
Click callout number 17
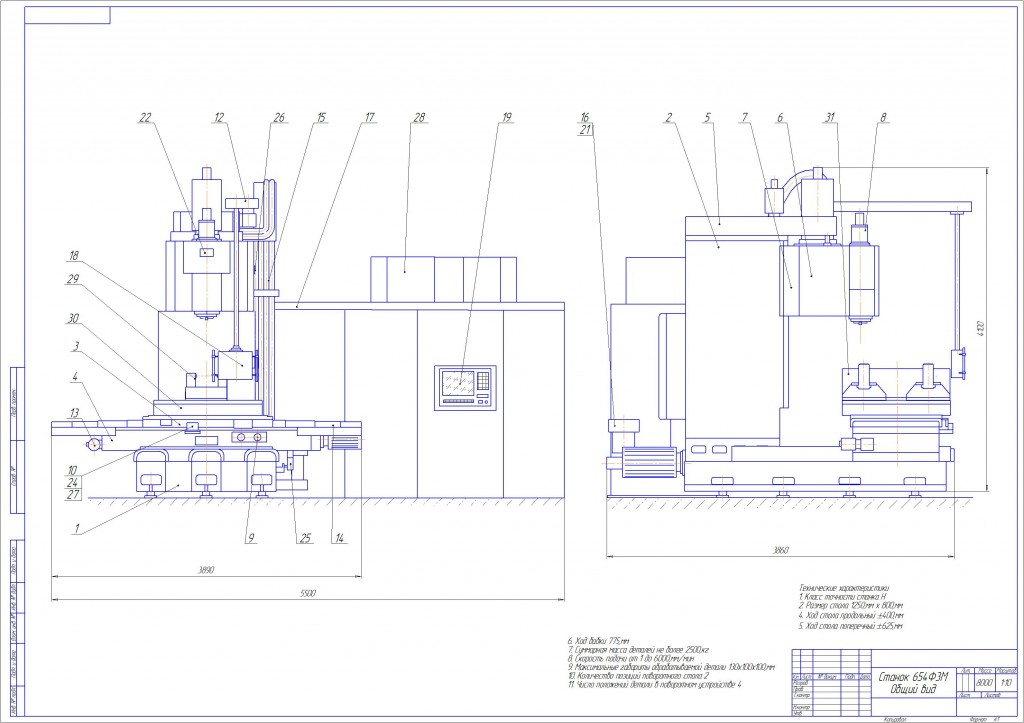coord(370,118)
